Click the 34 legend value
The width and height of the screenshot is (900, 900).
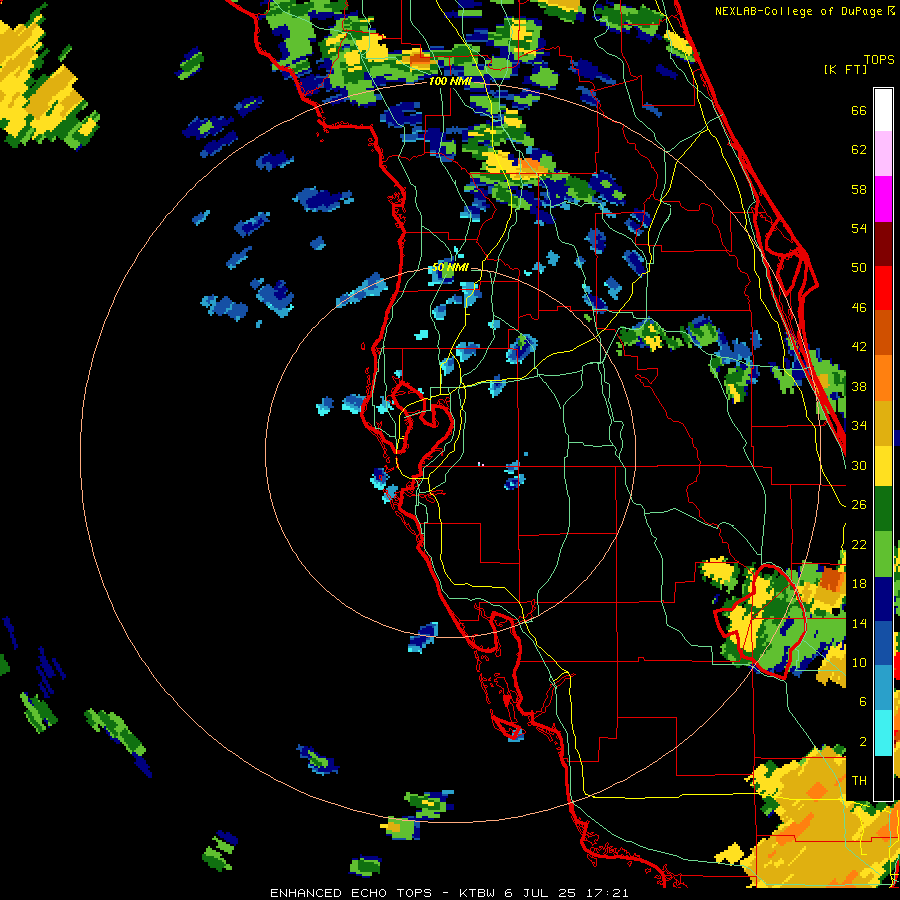pyautogui.click(x=859, y=425)
